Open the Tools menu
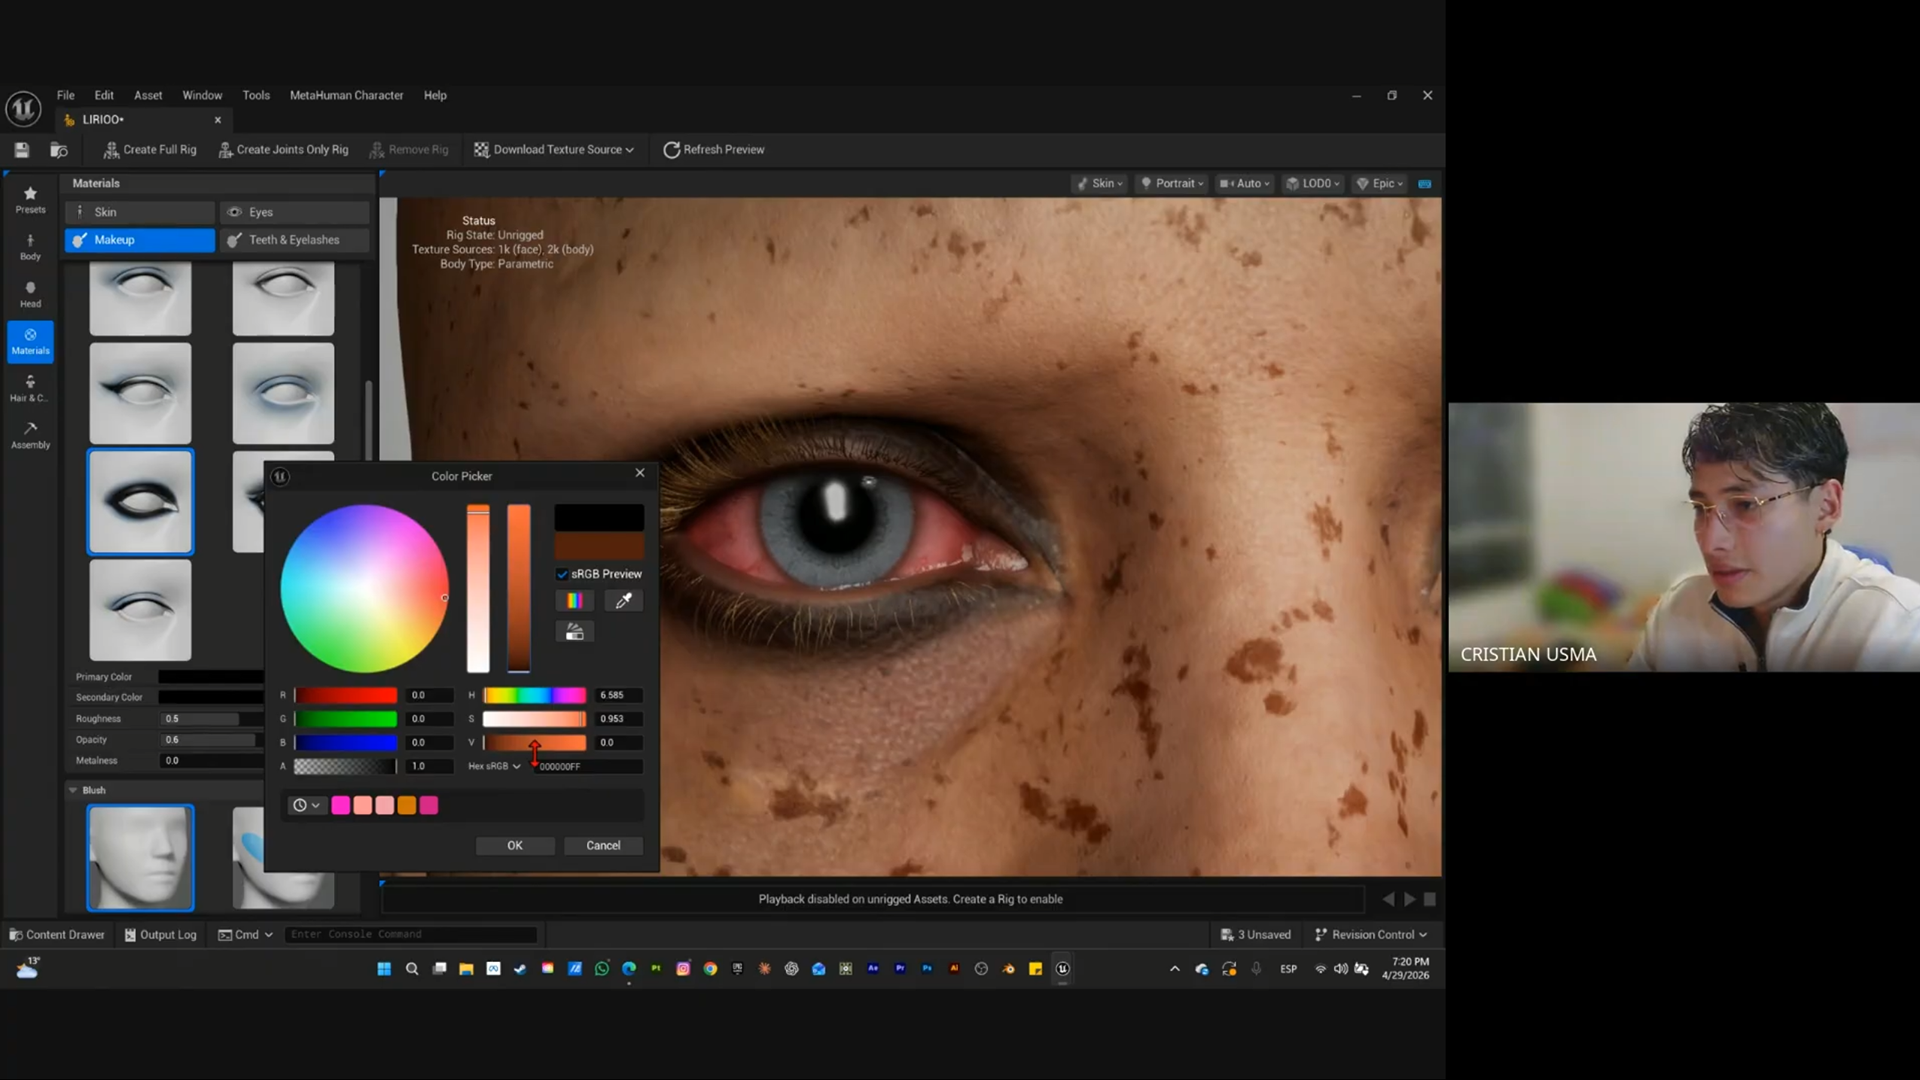 coord(256,95)
